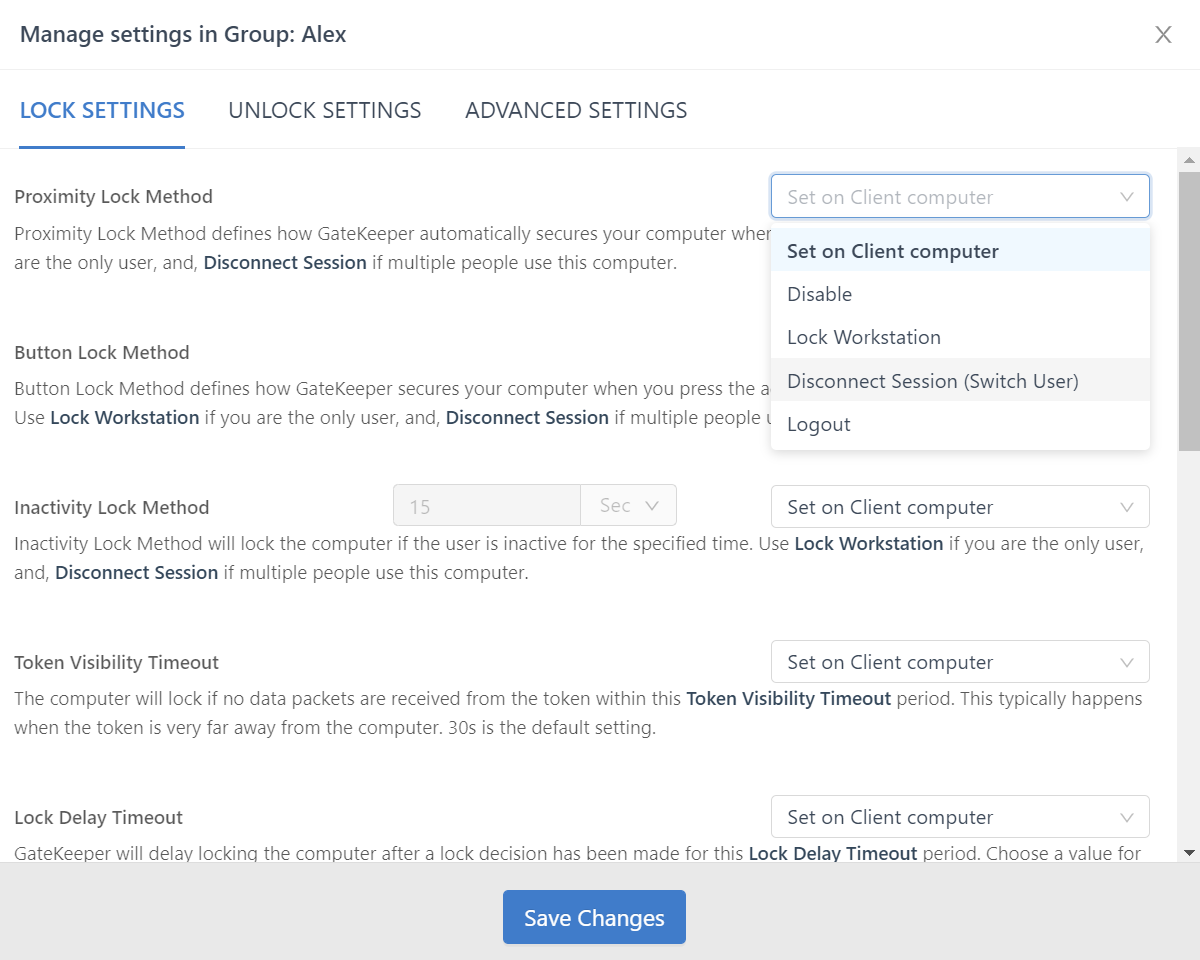Click the Token Visibility Timeout chevron arrow

[1127, 662]
